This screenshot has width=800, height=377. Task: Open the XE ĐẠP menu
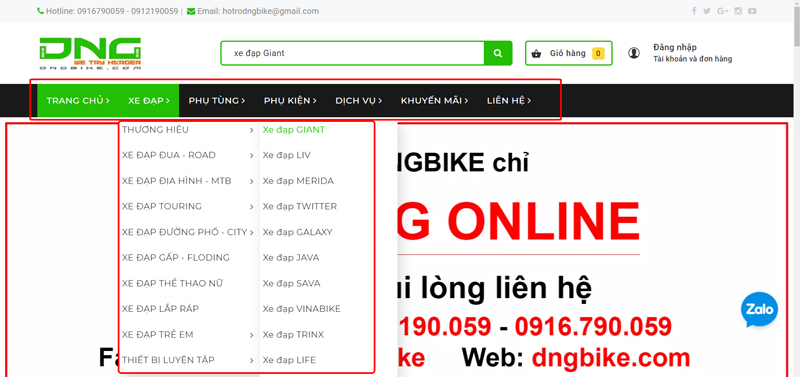pos(149,100)
